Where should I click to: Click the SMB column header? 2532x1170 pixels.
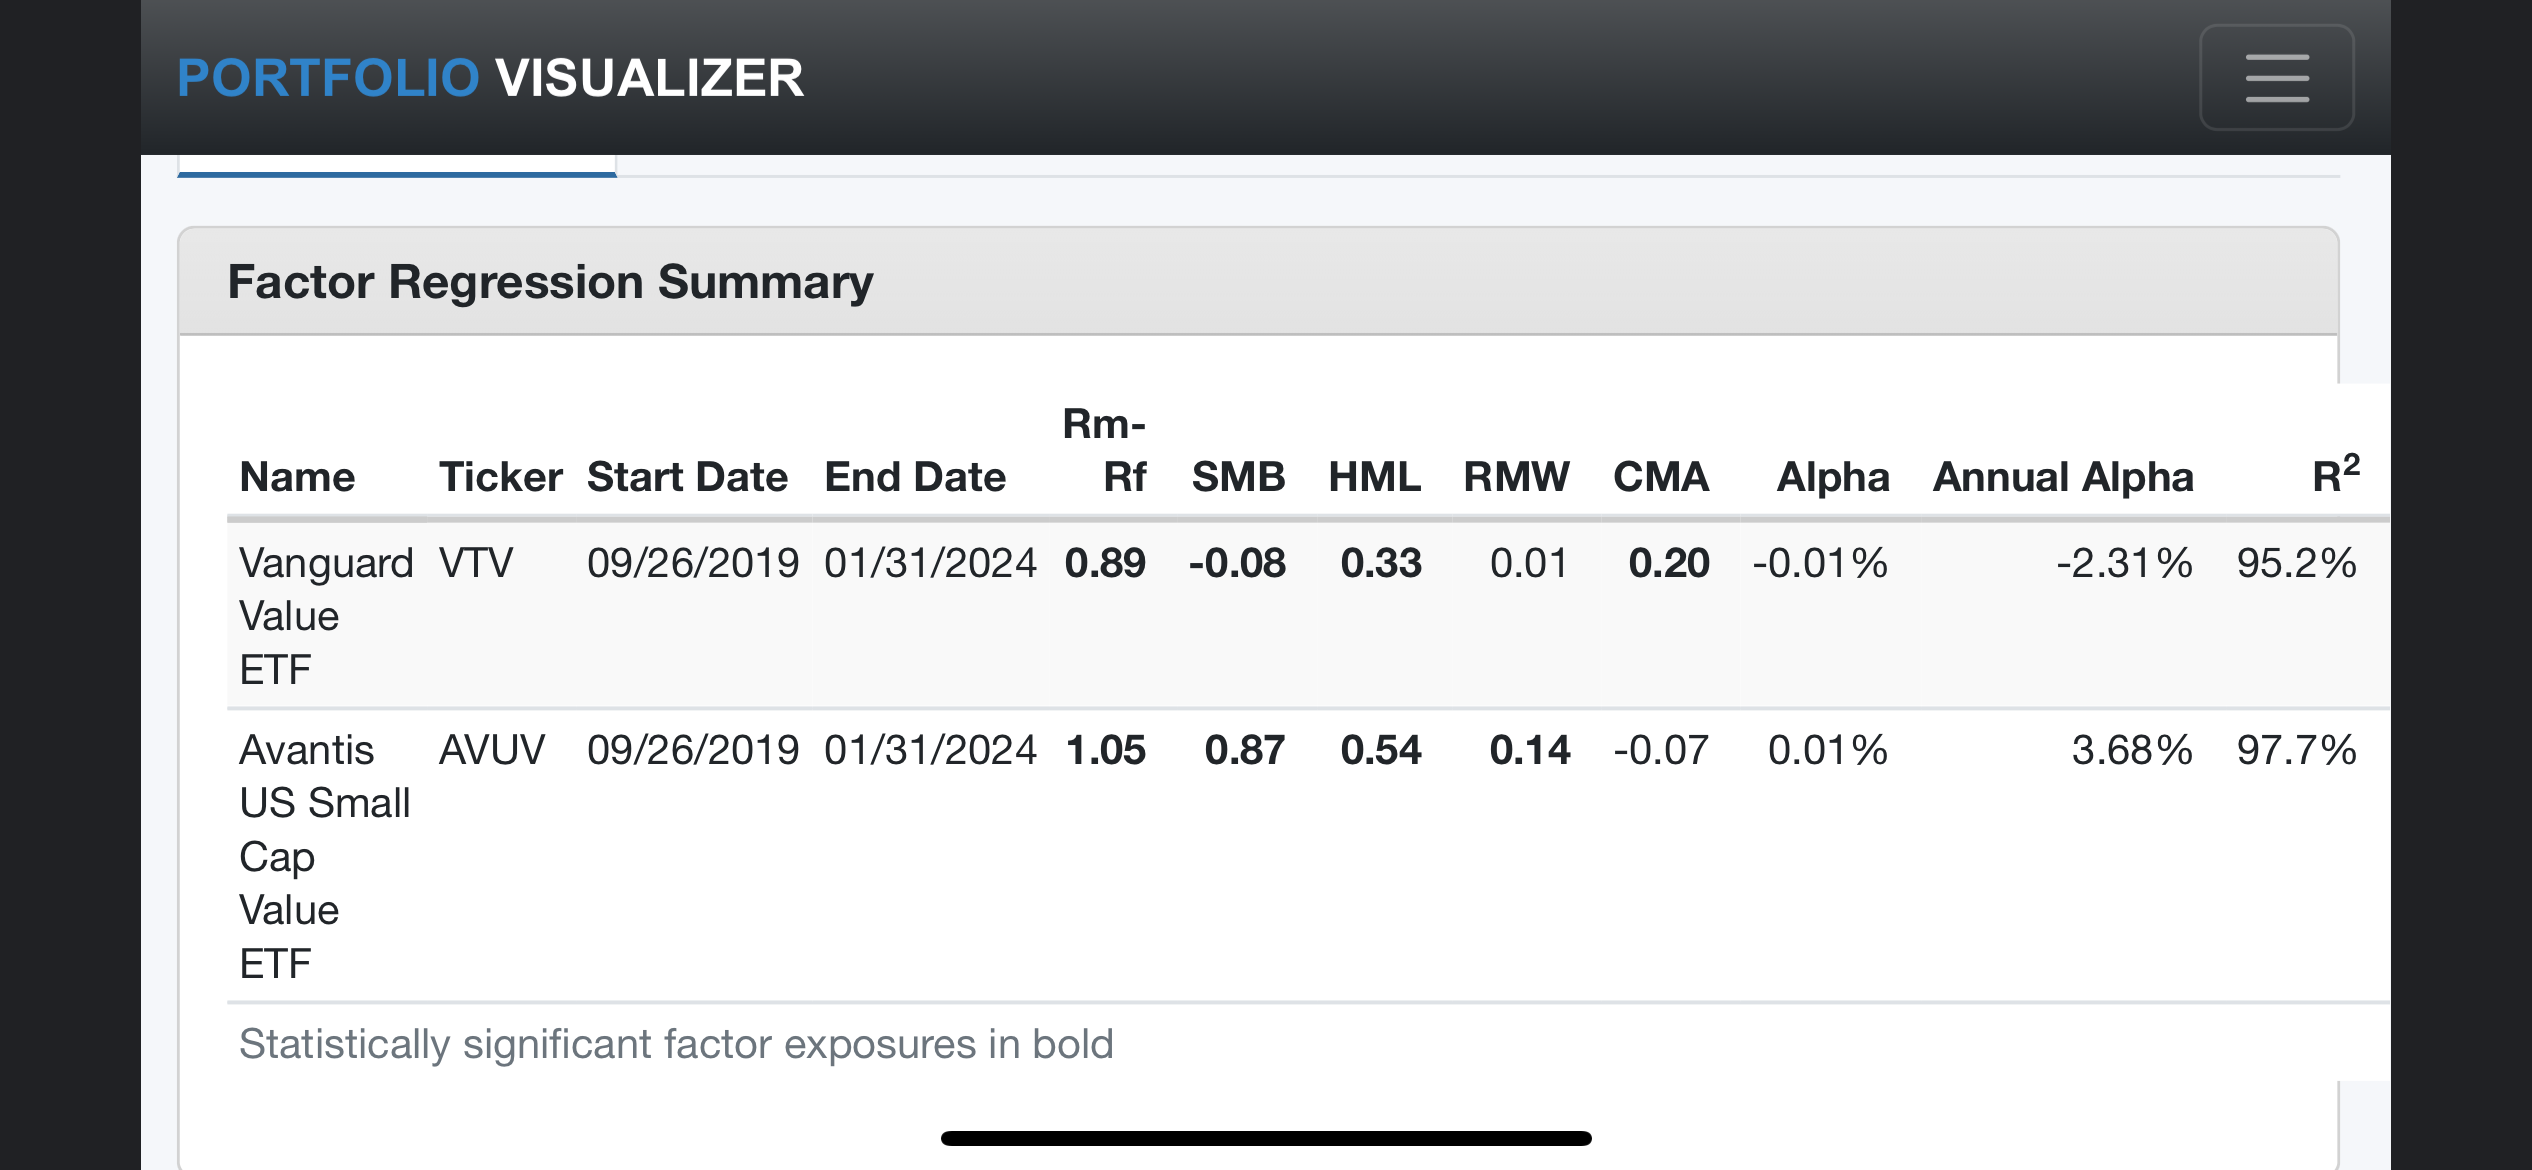1238,477
